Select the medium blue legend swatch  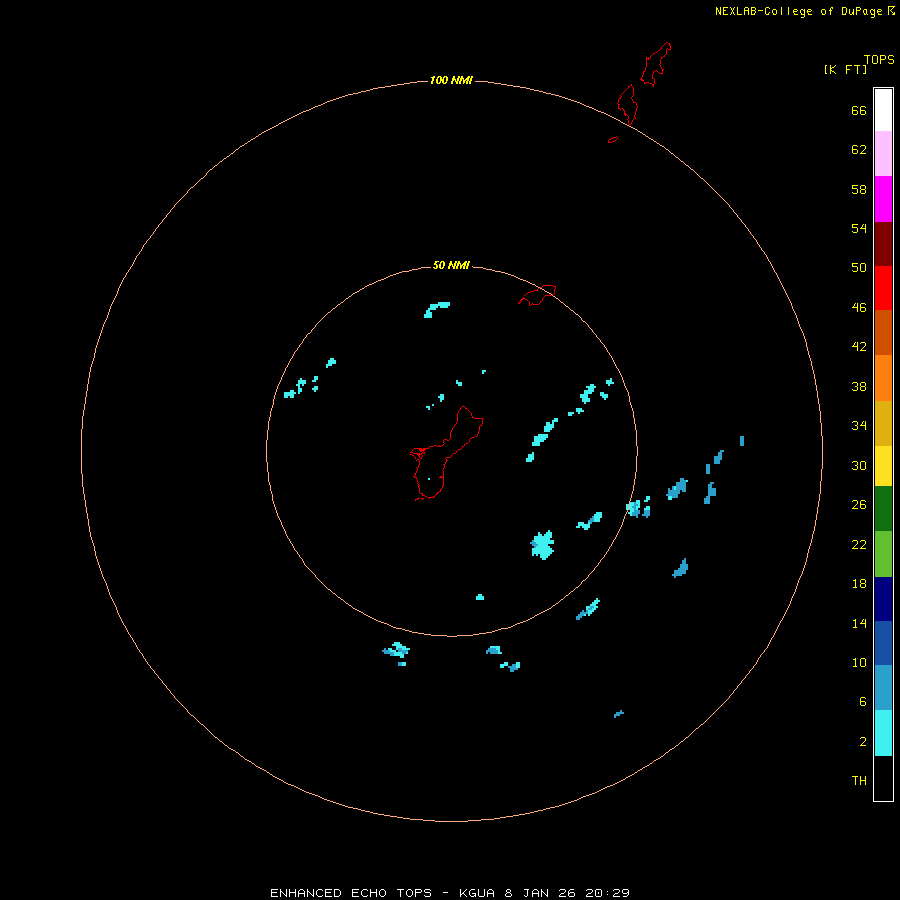click(x=883, y=643)
